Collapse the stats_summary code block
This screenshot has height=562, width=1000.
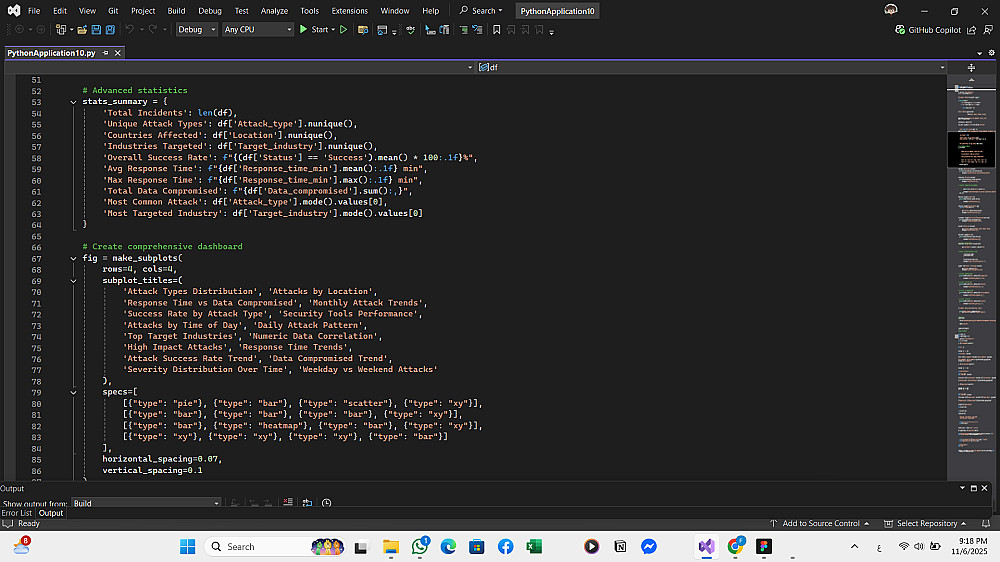pyautogui.click(x=73, y=102)
